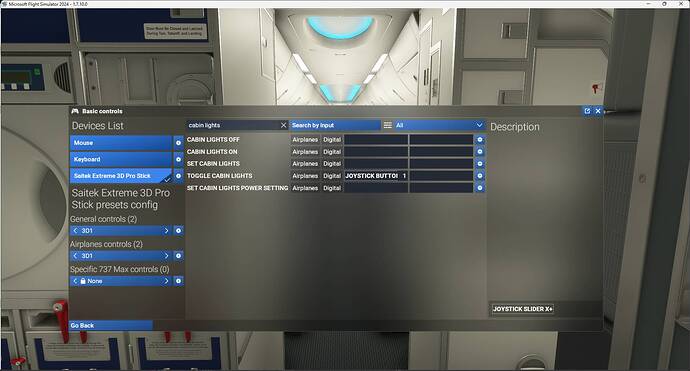The image size is (690, 371).
Task: Pop out the Basic controls panel
Action: click(x=587, y=111)
